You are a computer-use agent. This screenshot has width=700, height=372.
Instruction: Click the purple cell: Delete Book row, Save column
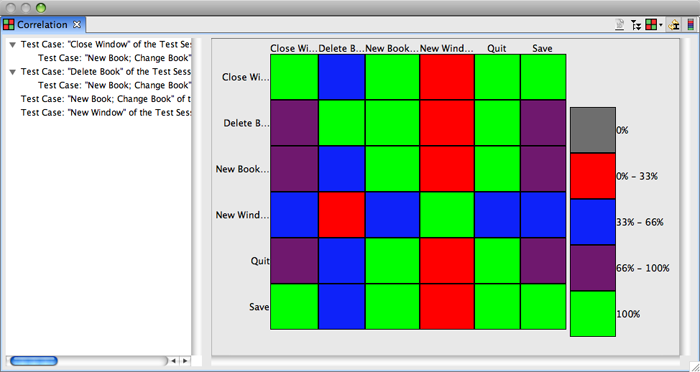pyautogui.click(x=543, y=123)
